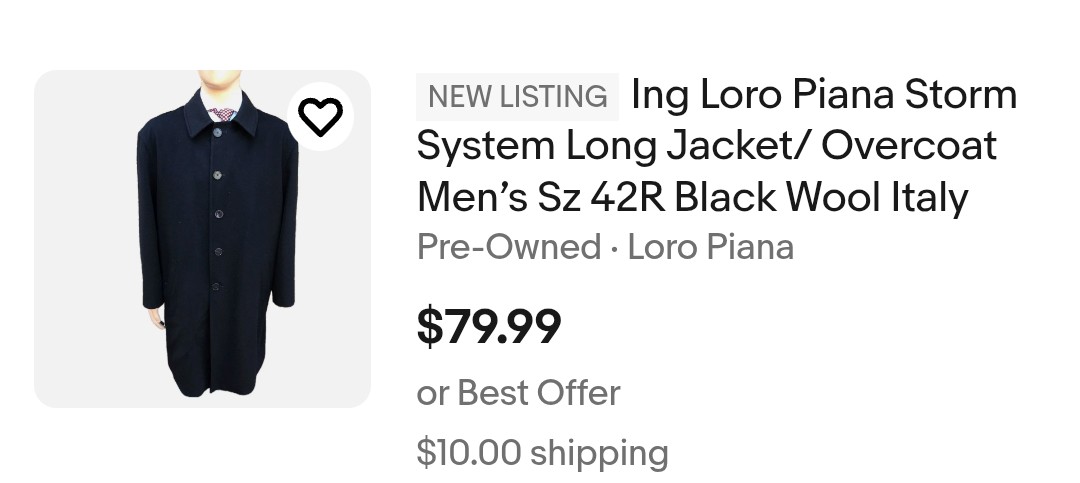Click the Loro Piana brand name below the title
Viewport: 1080px width, 483px height.
coord(710,246)
